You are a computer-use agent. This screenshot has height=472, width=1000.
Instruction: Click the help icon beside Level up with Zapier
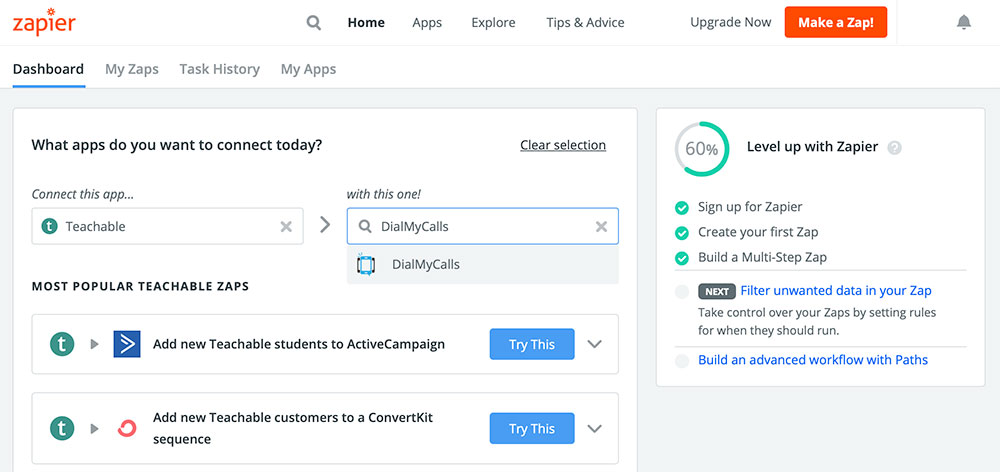[894, 147]
